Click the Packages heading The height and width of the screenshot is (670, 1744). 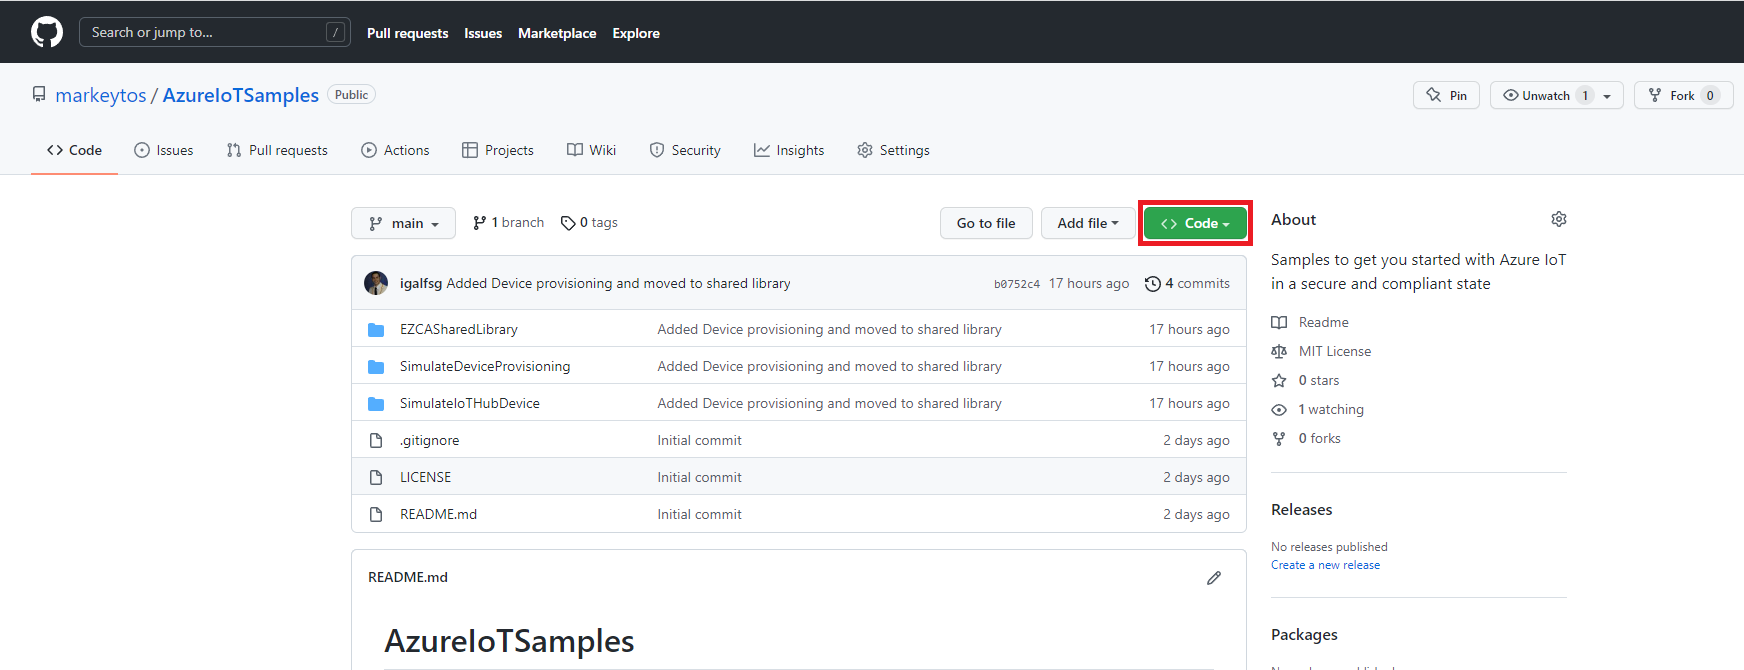coord(1304,635)
